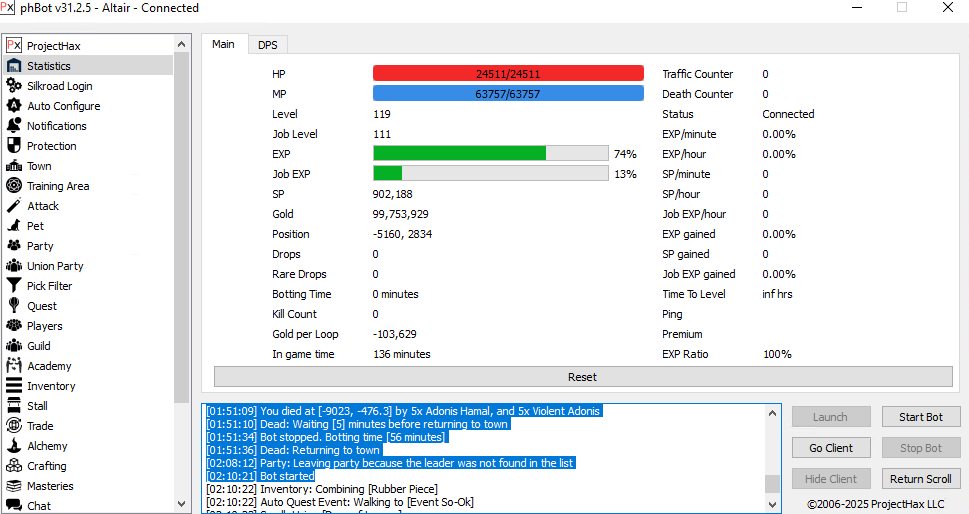Open the Pick Filter funnel icon
Image resolution: width=969 pixels, height=514 pixels.
14,286
